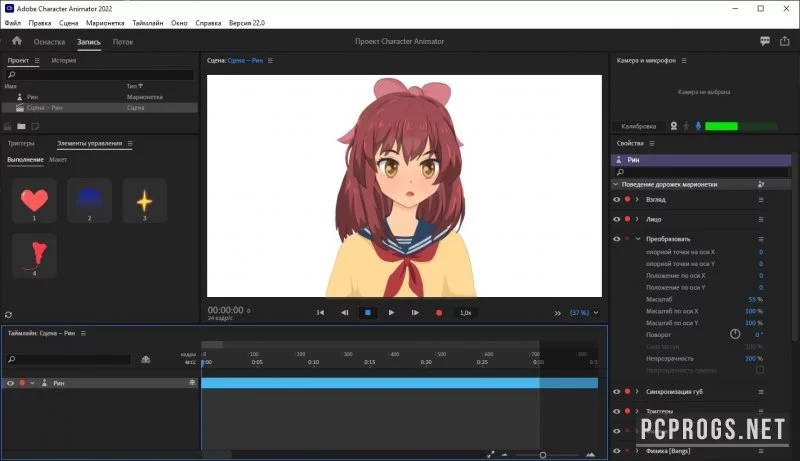Click the timeline zoom slider handle
This screenshot has height=461, width=800.
click(543, 454)
